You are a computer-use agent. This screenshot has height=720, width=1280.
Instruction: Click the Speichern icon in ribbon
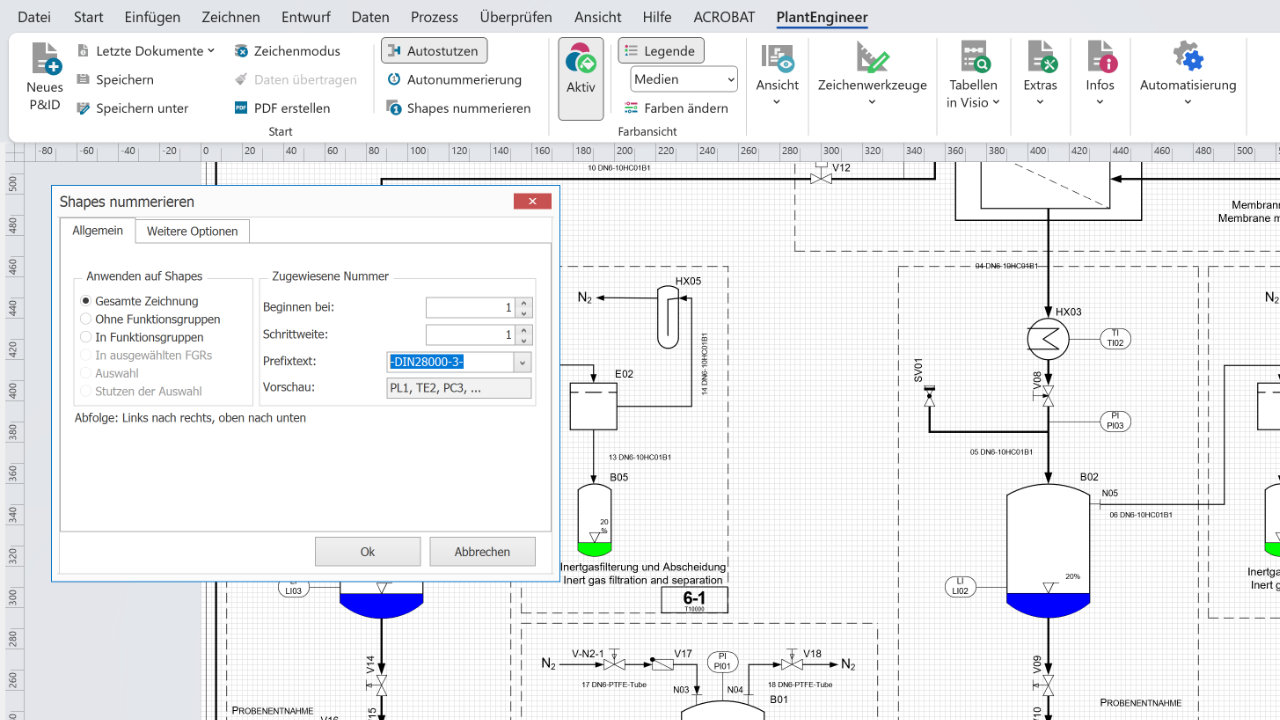click(x=83, y=80)
